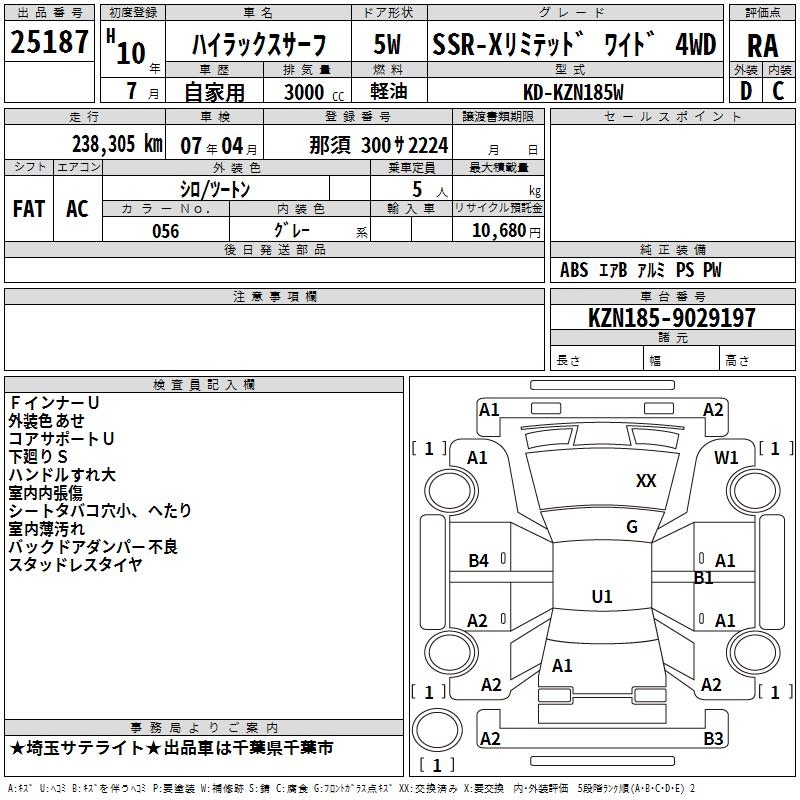Select the W1 mark on the fender
Screen dimensions: 800x800
pos(726,458)
